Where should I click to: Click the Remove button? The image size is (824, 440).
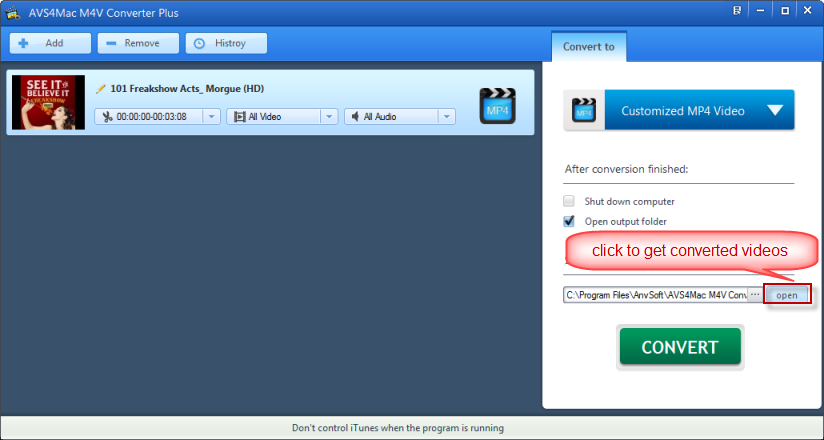point(138,43)
